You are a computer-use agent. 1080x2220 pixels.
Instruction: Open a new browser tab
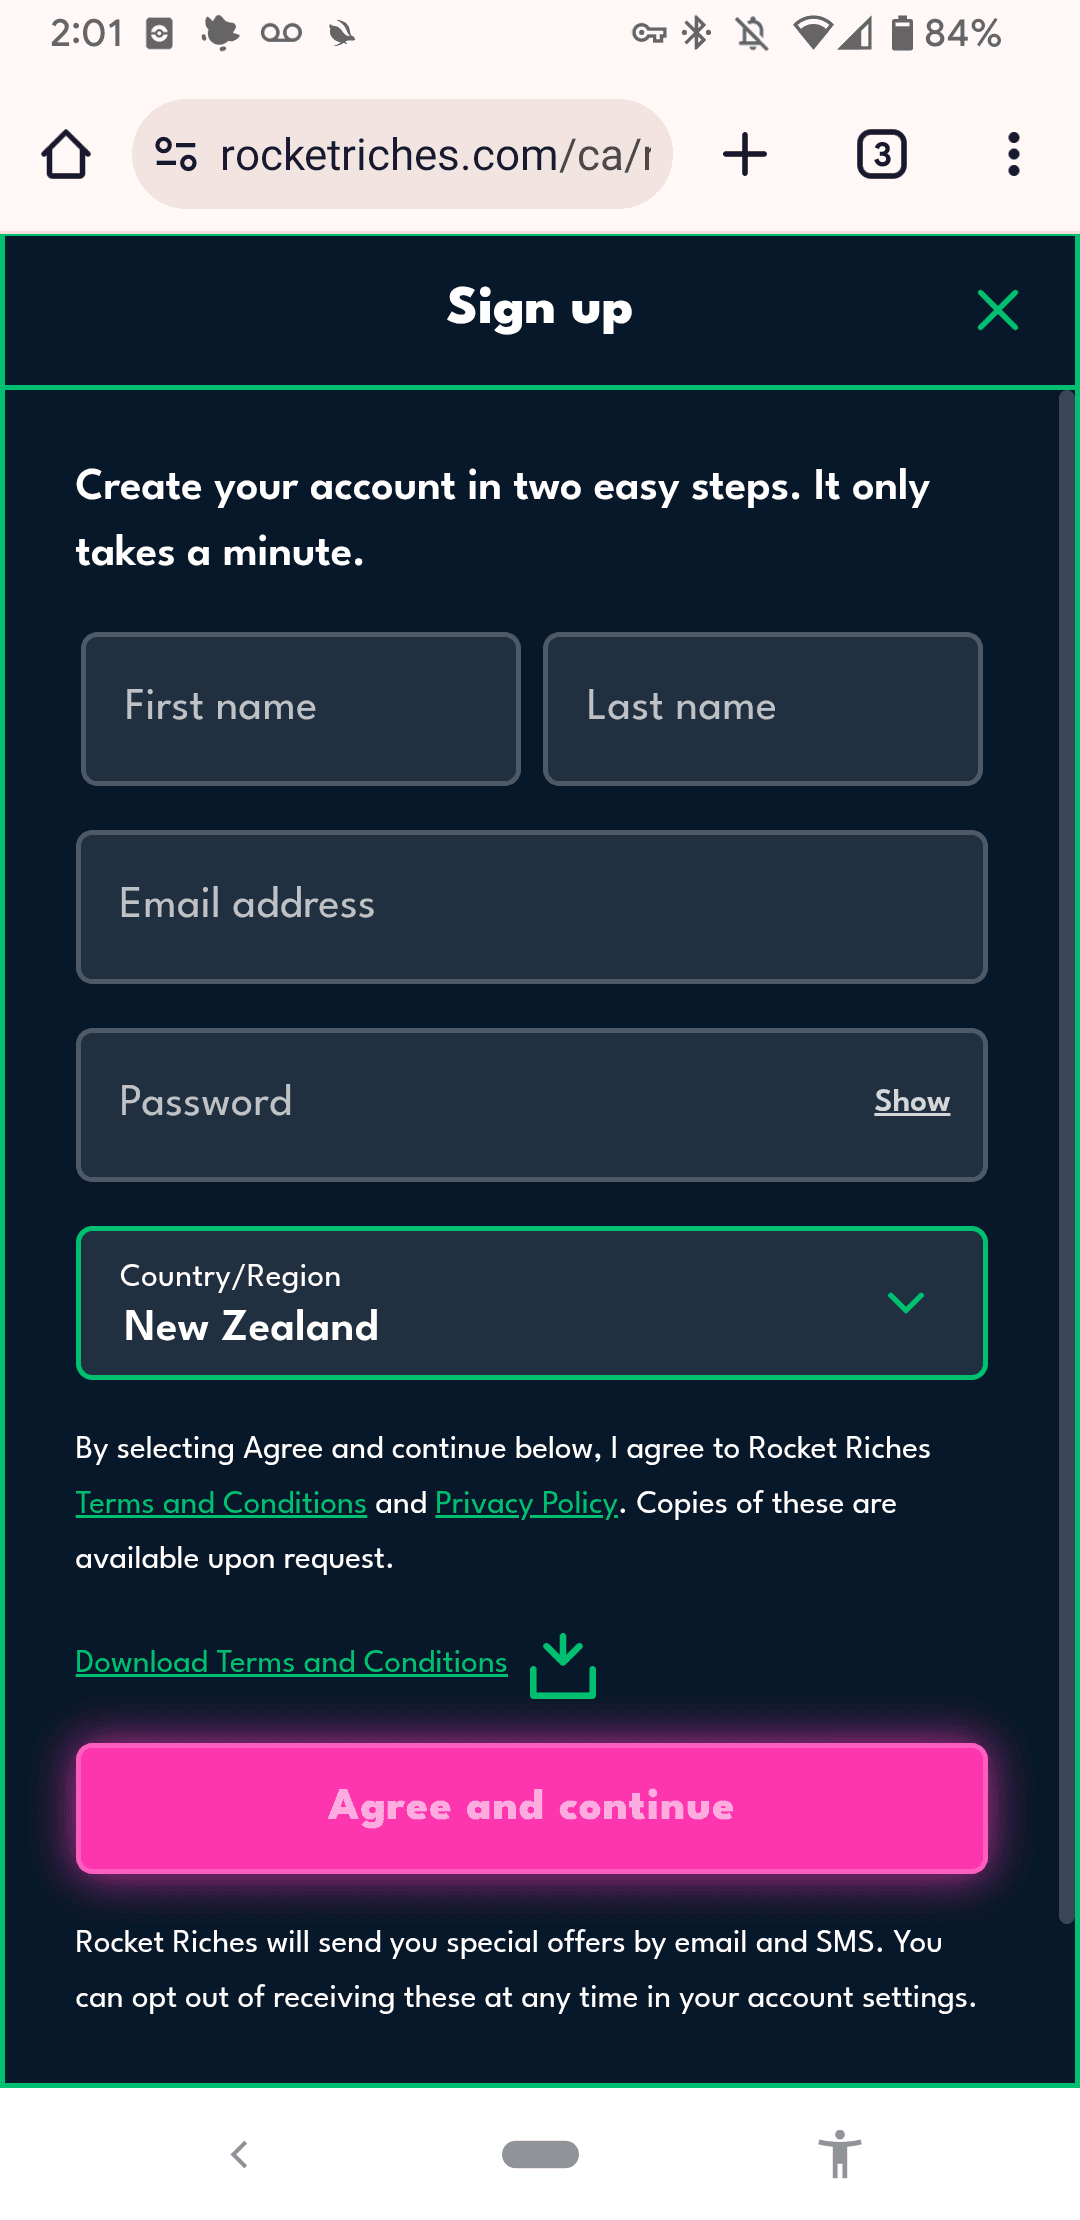pos(745,155)
